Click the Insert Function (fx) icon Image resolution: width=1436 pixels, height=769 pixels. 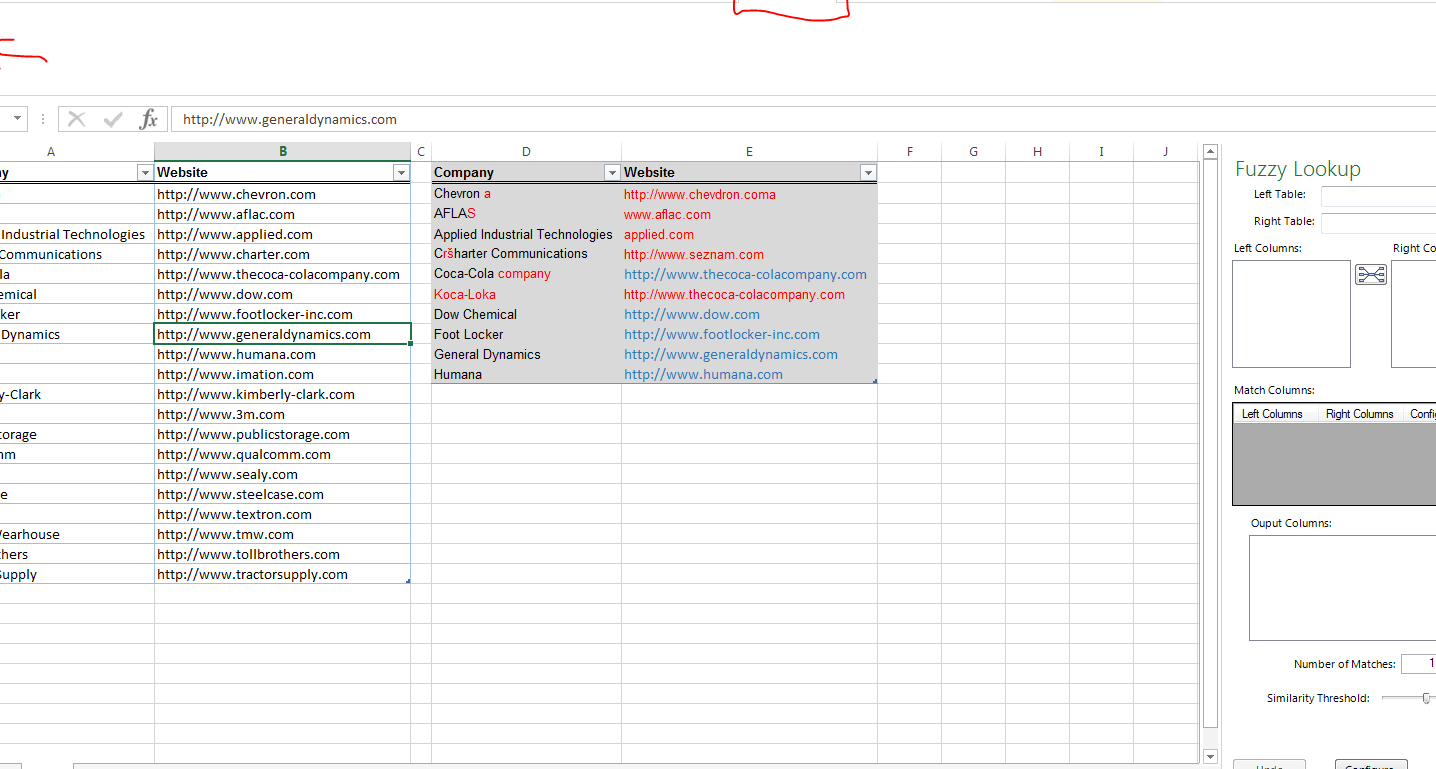pyautogui.click(x=149, y=118)
